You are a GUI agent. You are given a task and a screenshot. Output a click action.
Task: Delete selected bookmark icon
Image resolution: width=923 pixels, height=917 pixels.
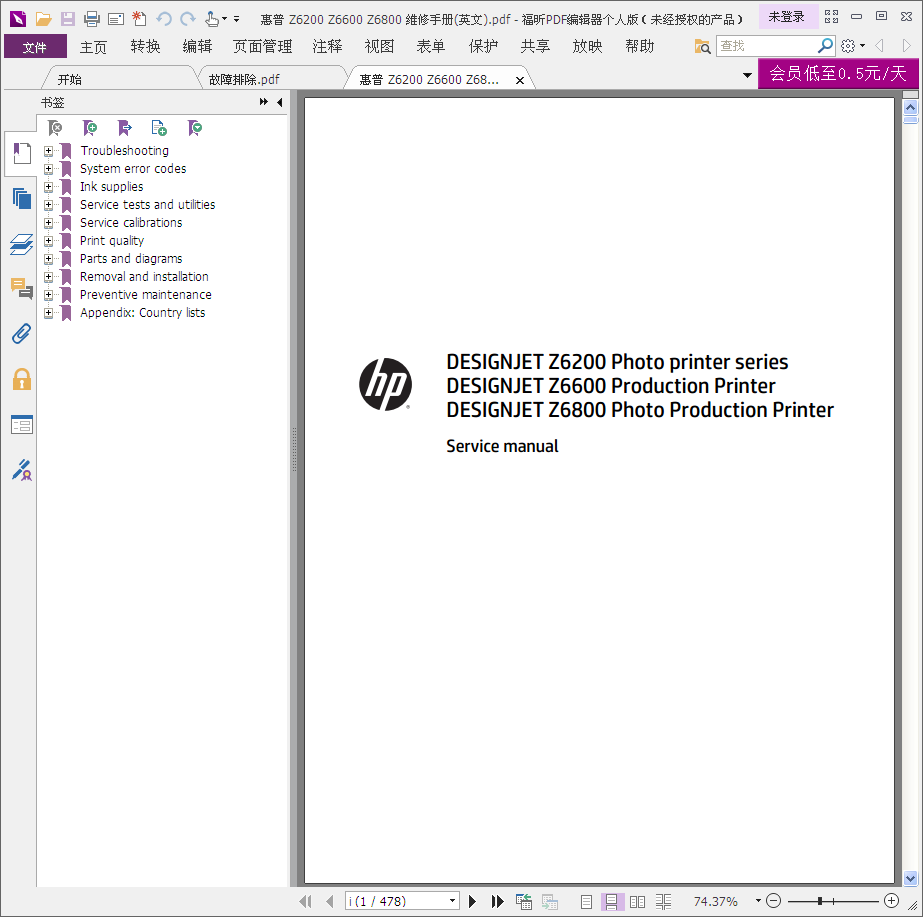coord(55,128)
